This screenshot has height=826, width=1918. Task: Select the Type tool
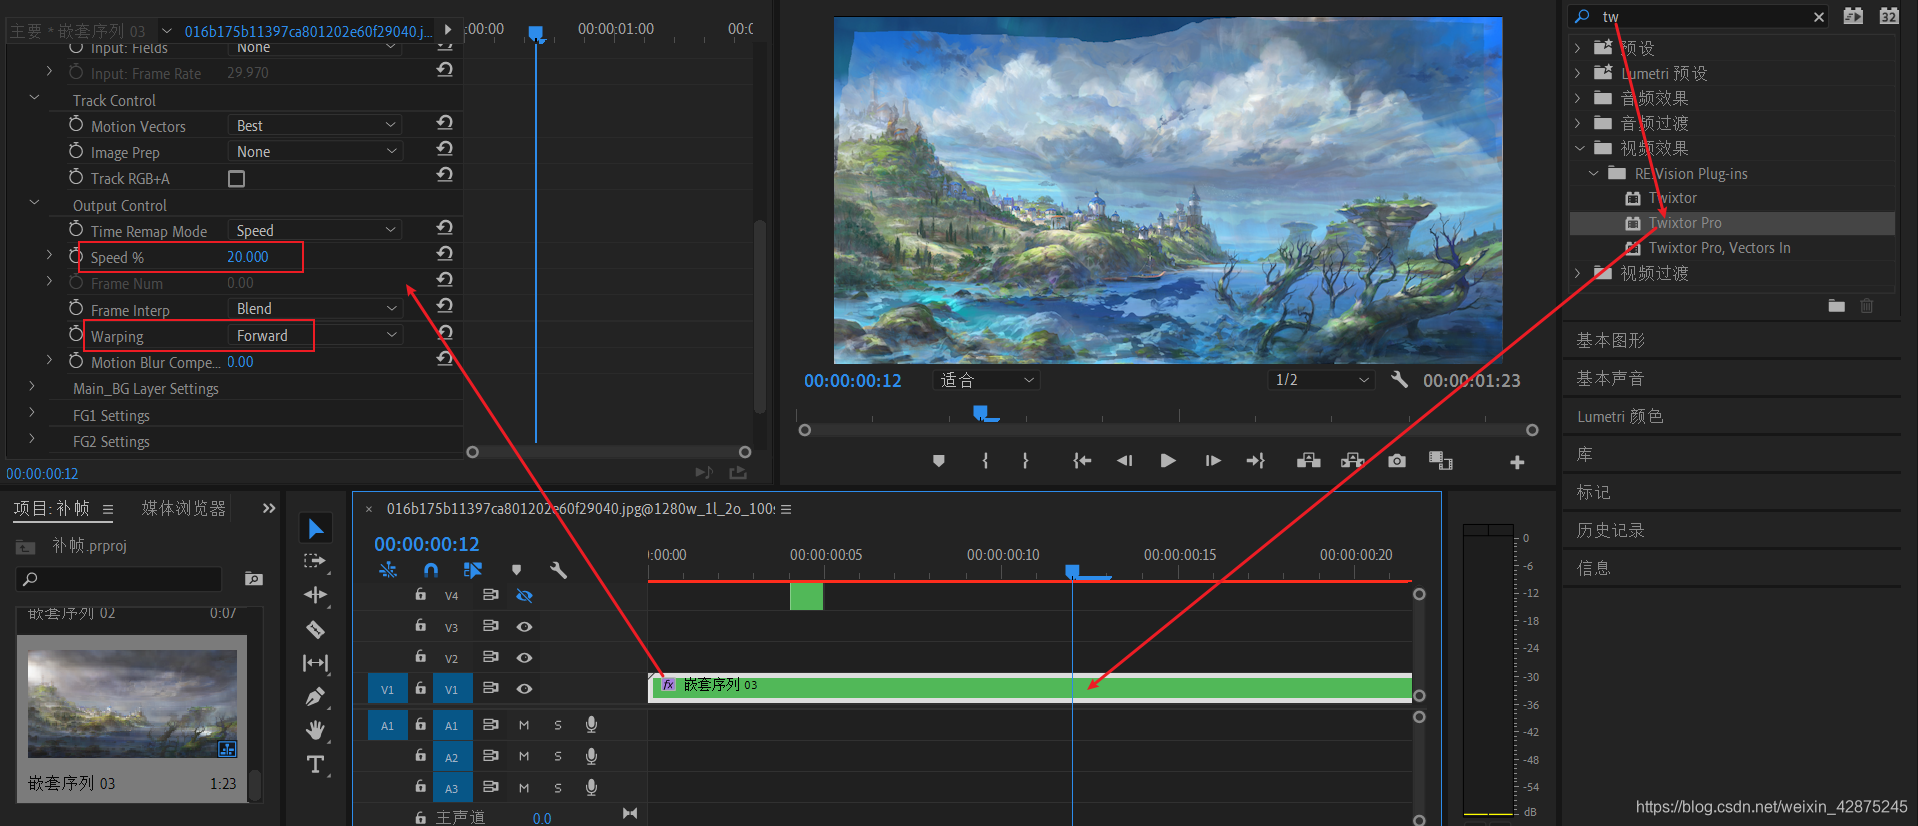[x=316, y=764]
